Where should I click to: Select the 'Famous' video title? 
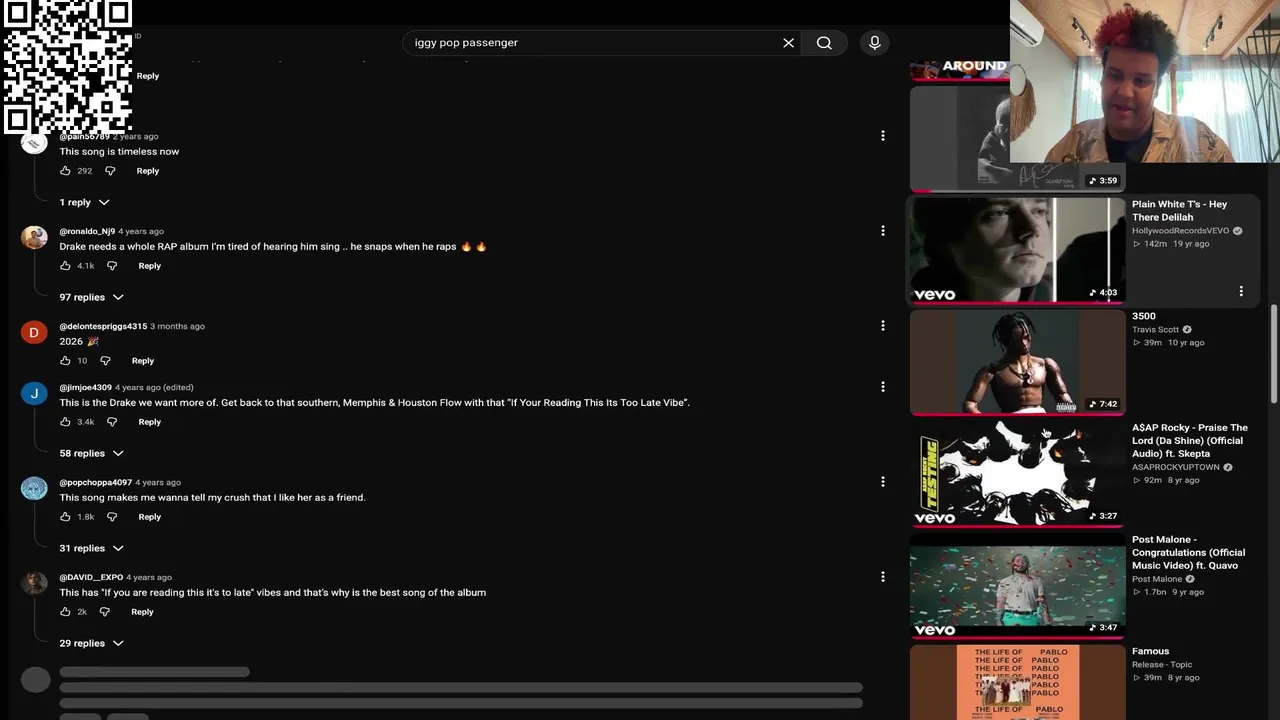[1151, 652]
